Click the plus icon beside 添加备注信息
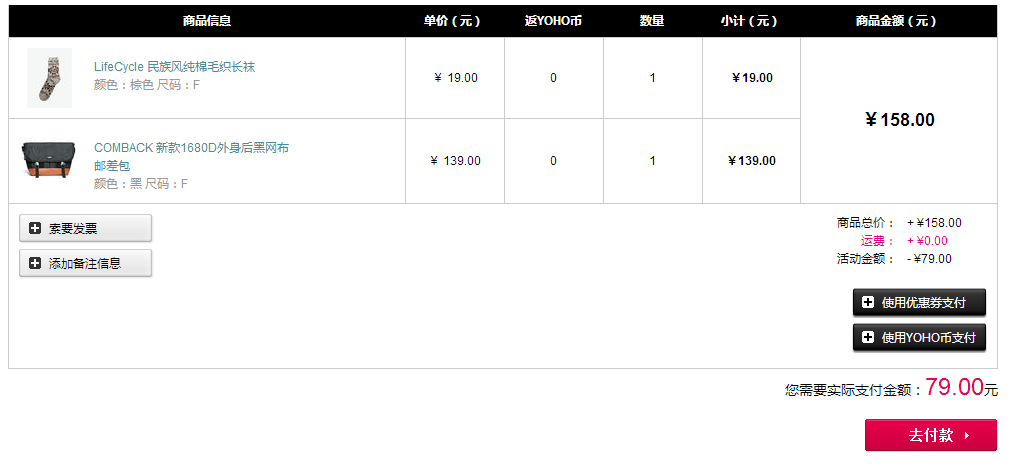 35,263
